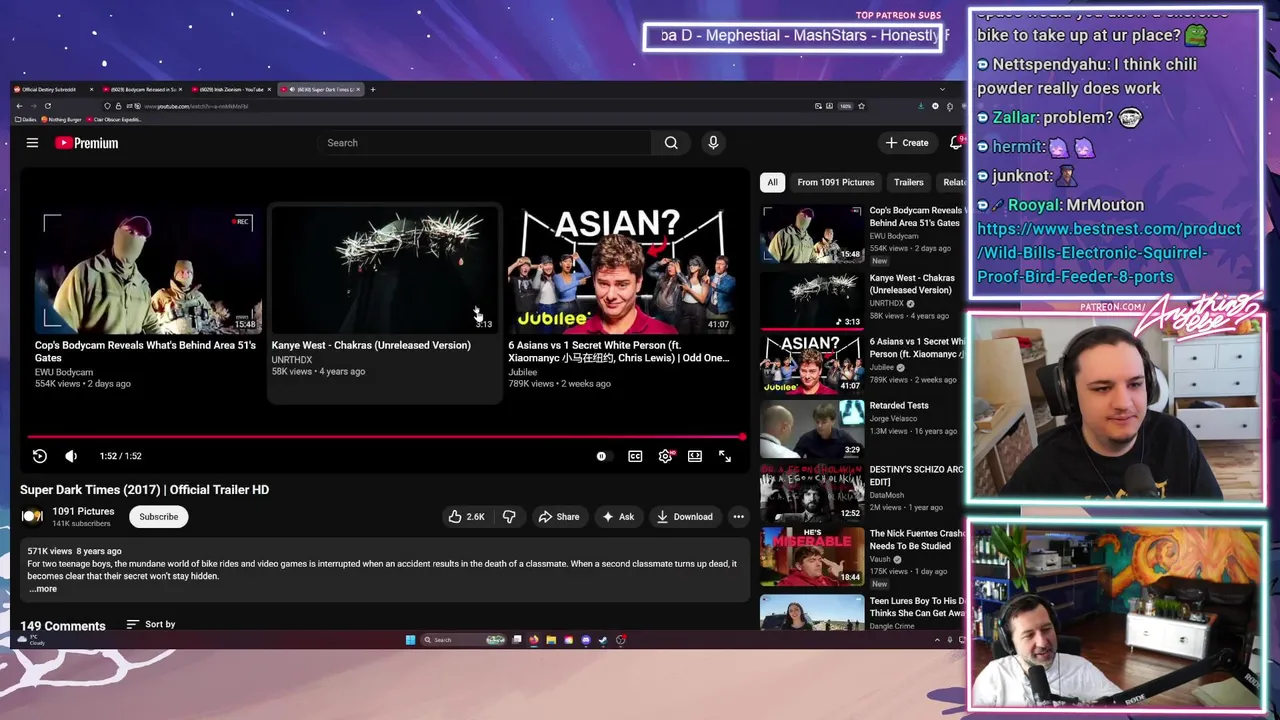Open the Nothing Burger bookmark

tap(61, 120)
